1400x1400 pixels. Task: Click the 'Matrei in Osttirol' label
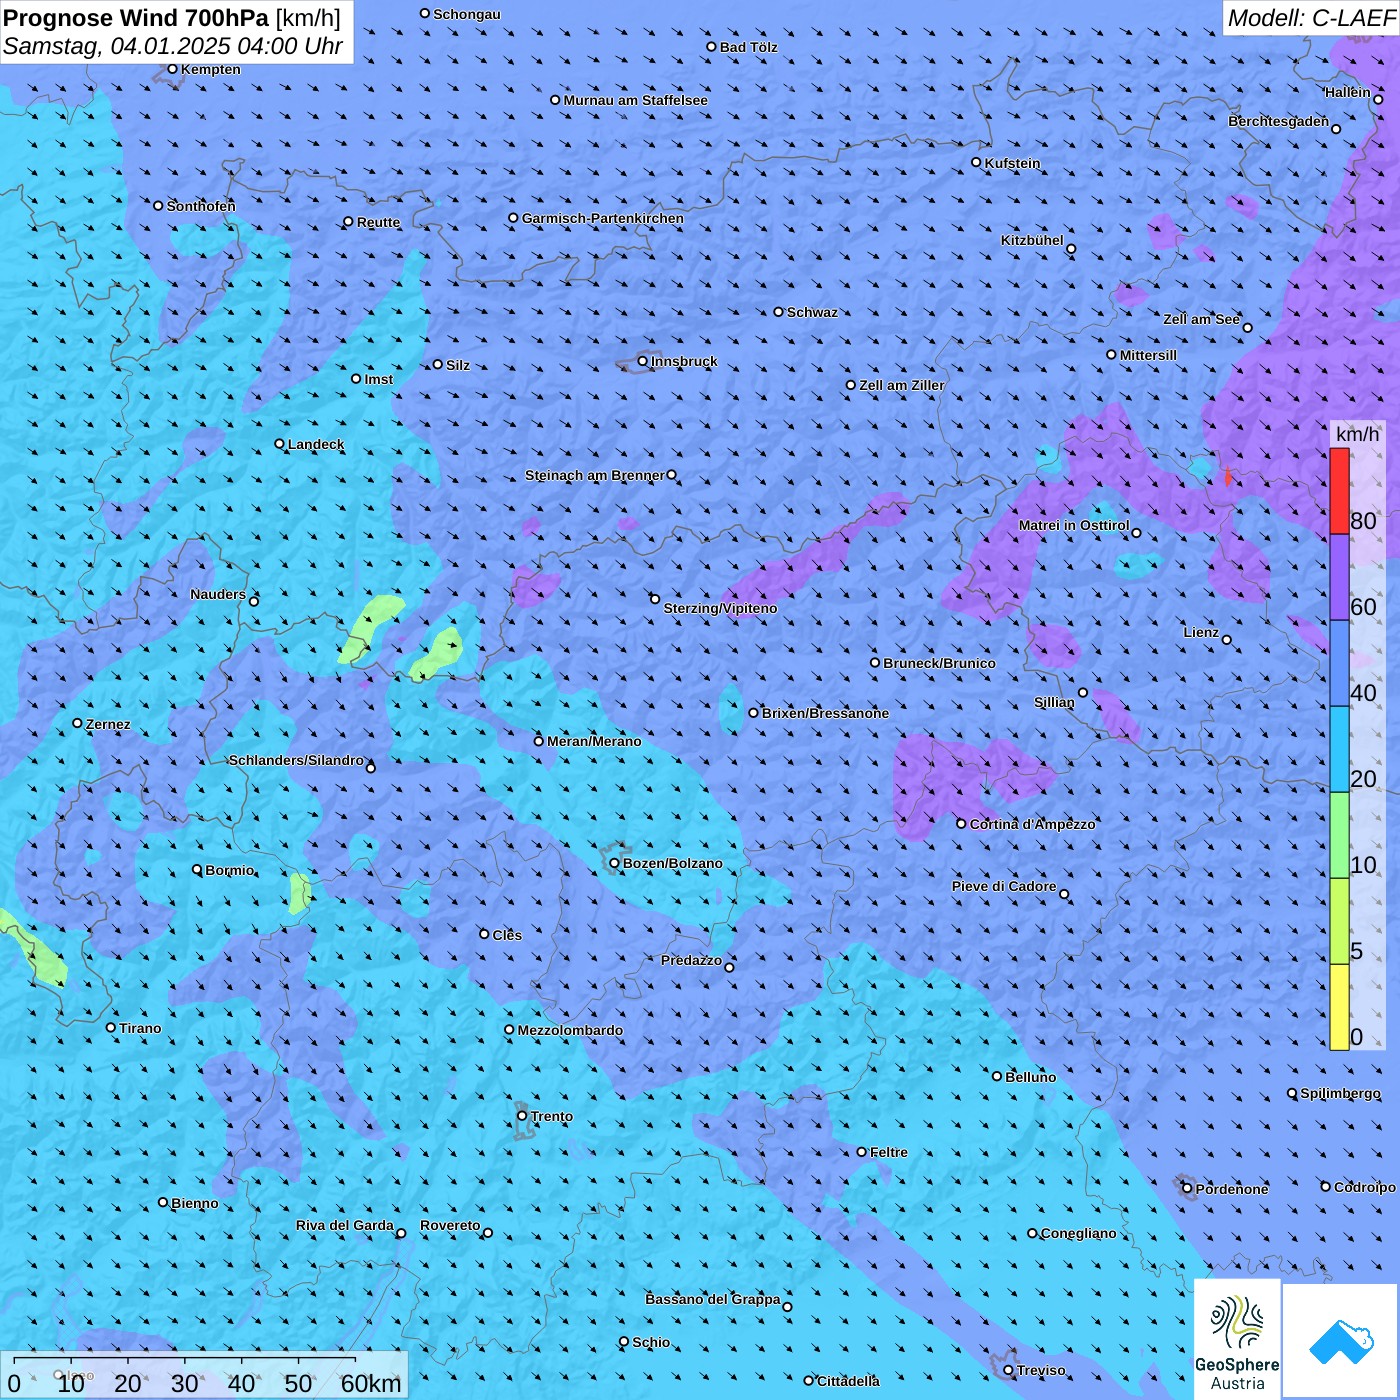(1074, 525)
